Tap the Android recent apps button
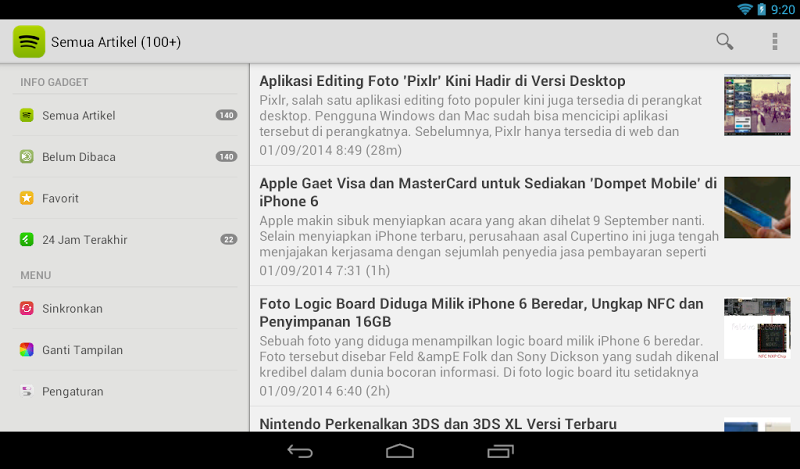Viewport: 800px width, 469px height. click(x=500, y=451)
